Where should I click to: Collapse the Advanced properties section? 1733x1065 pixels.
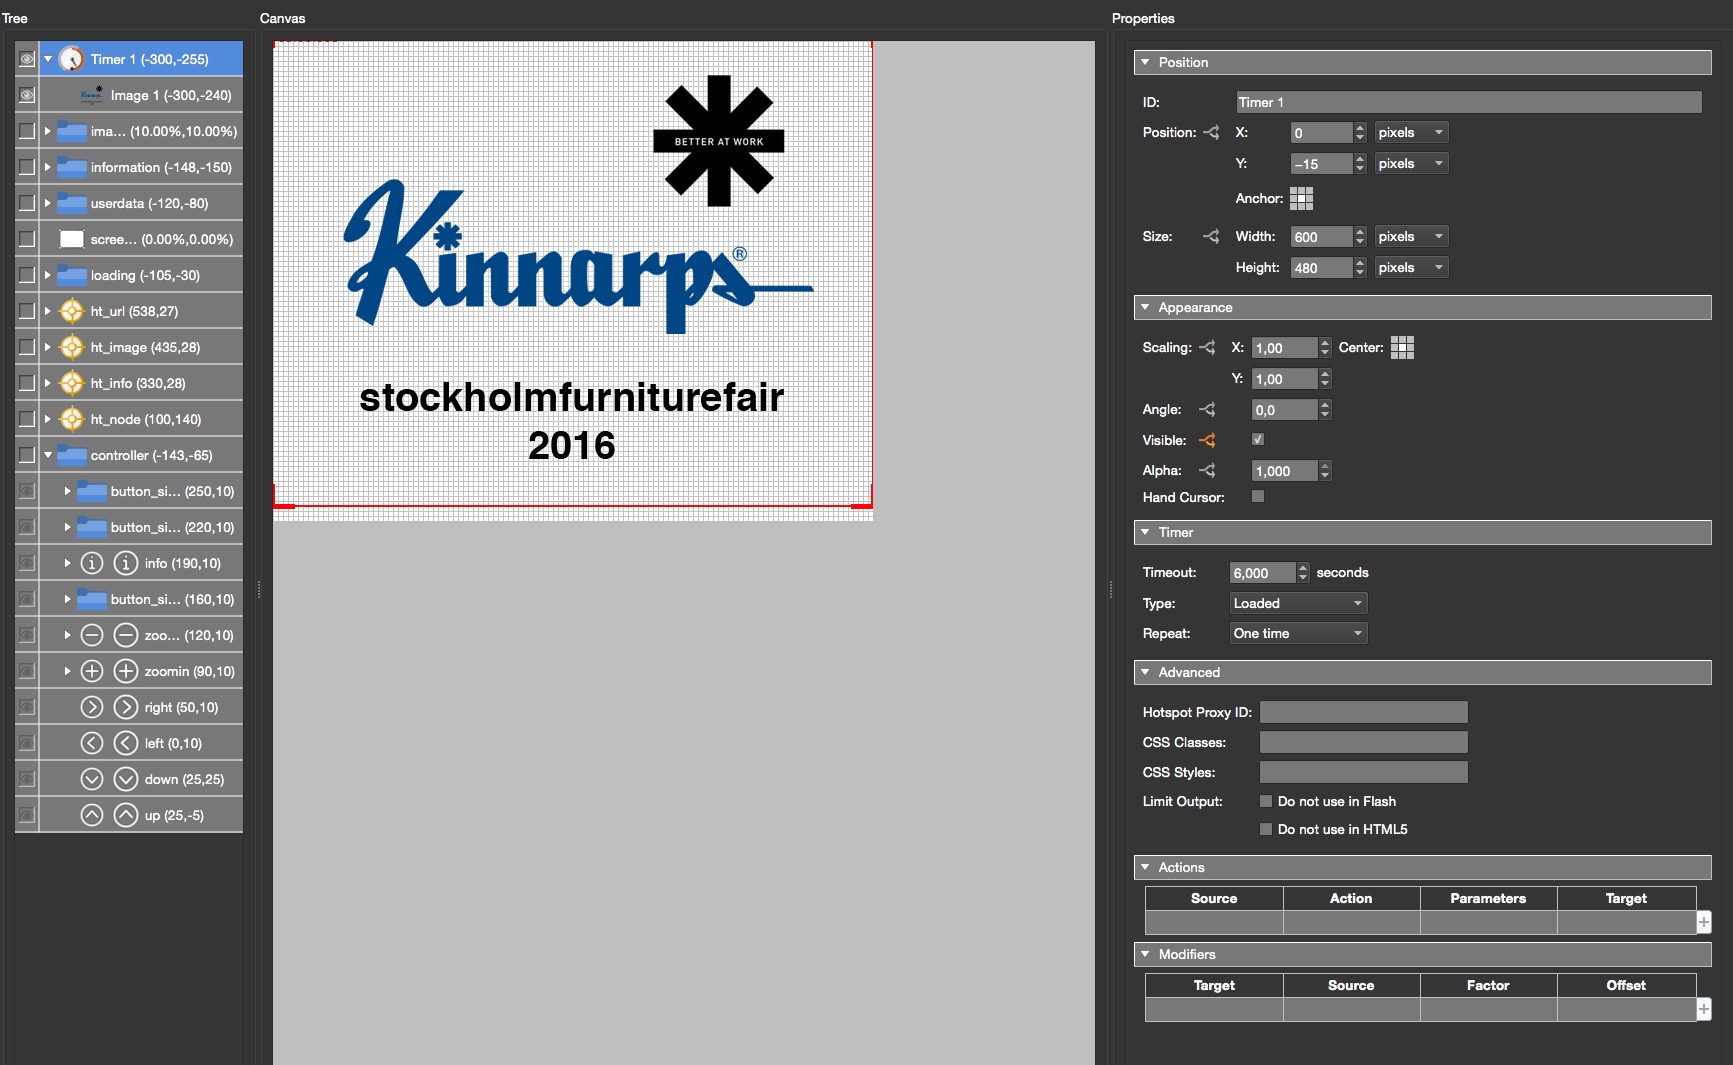coord(1145,672)
